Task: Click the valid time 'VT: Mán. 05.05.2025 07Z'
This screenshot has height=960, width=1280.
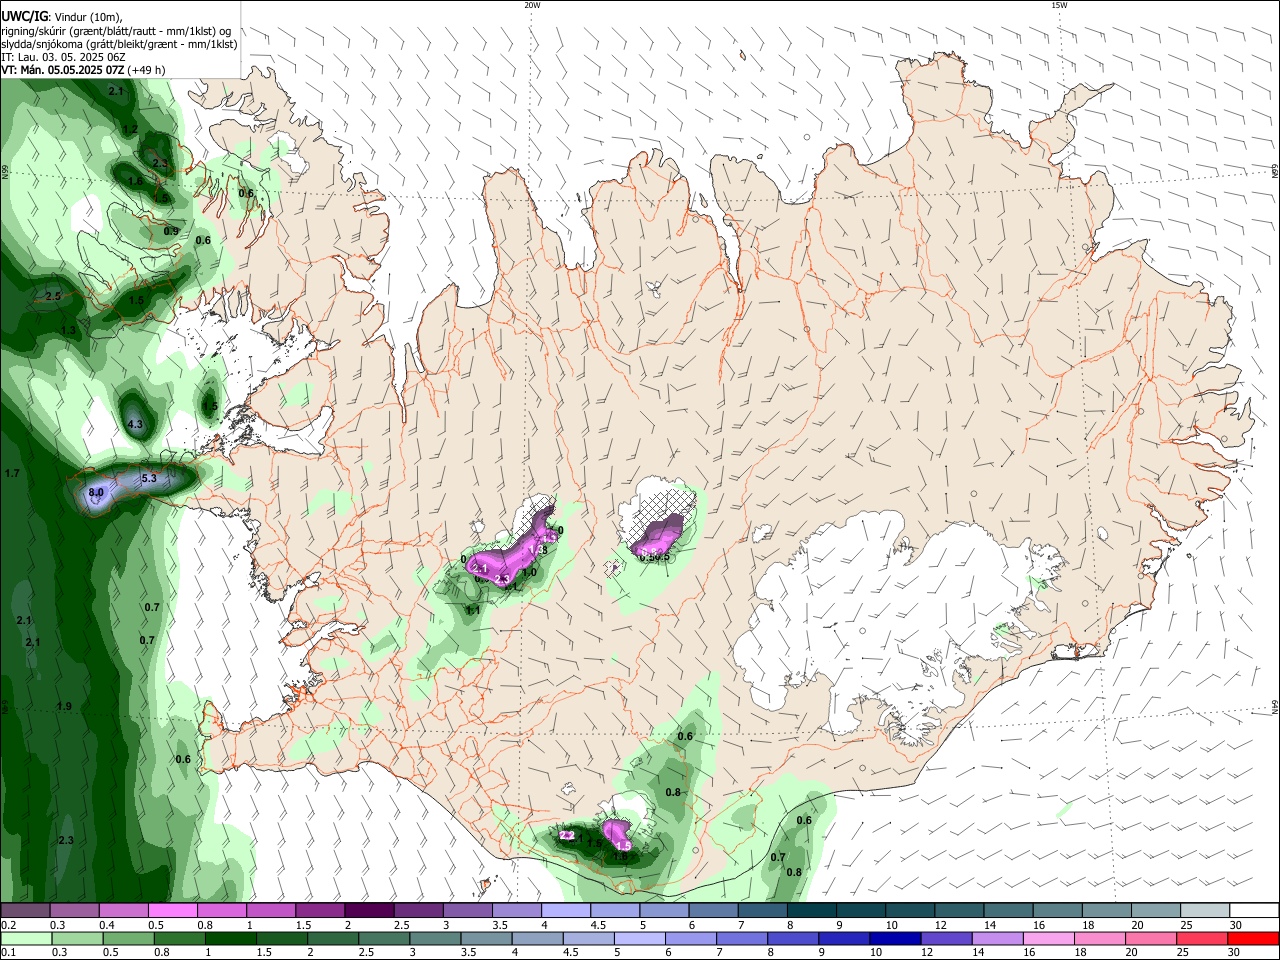Action: 63,70
